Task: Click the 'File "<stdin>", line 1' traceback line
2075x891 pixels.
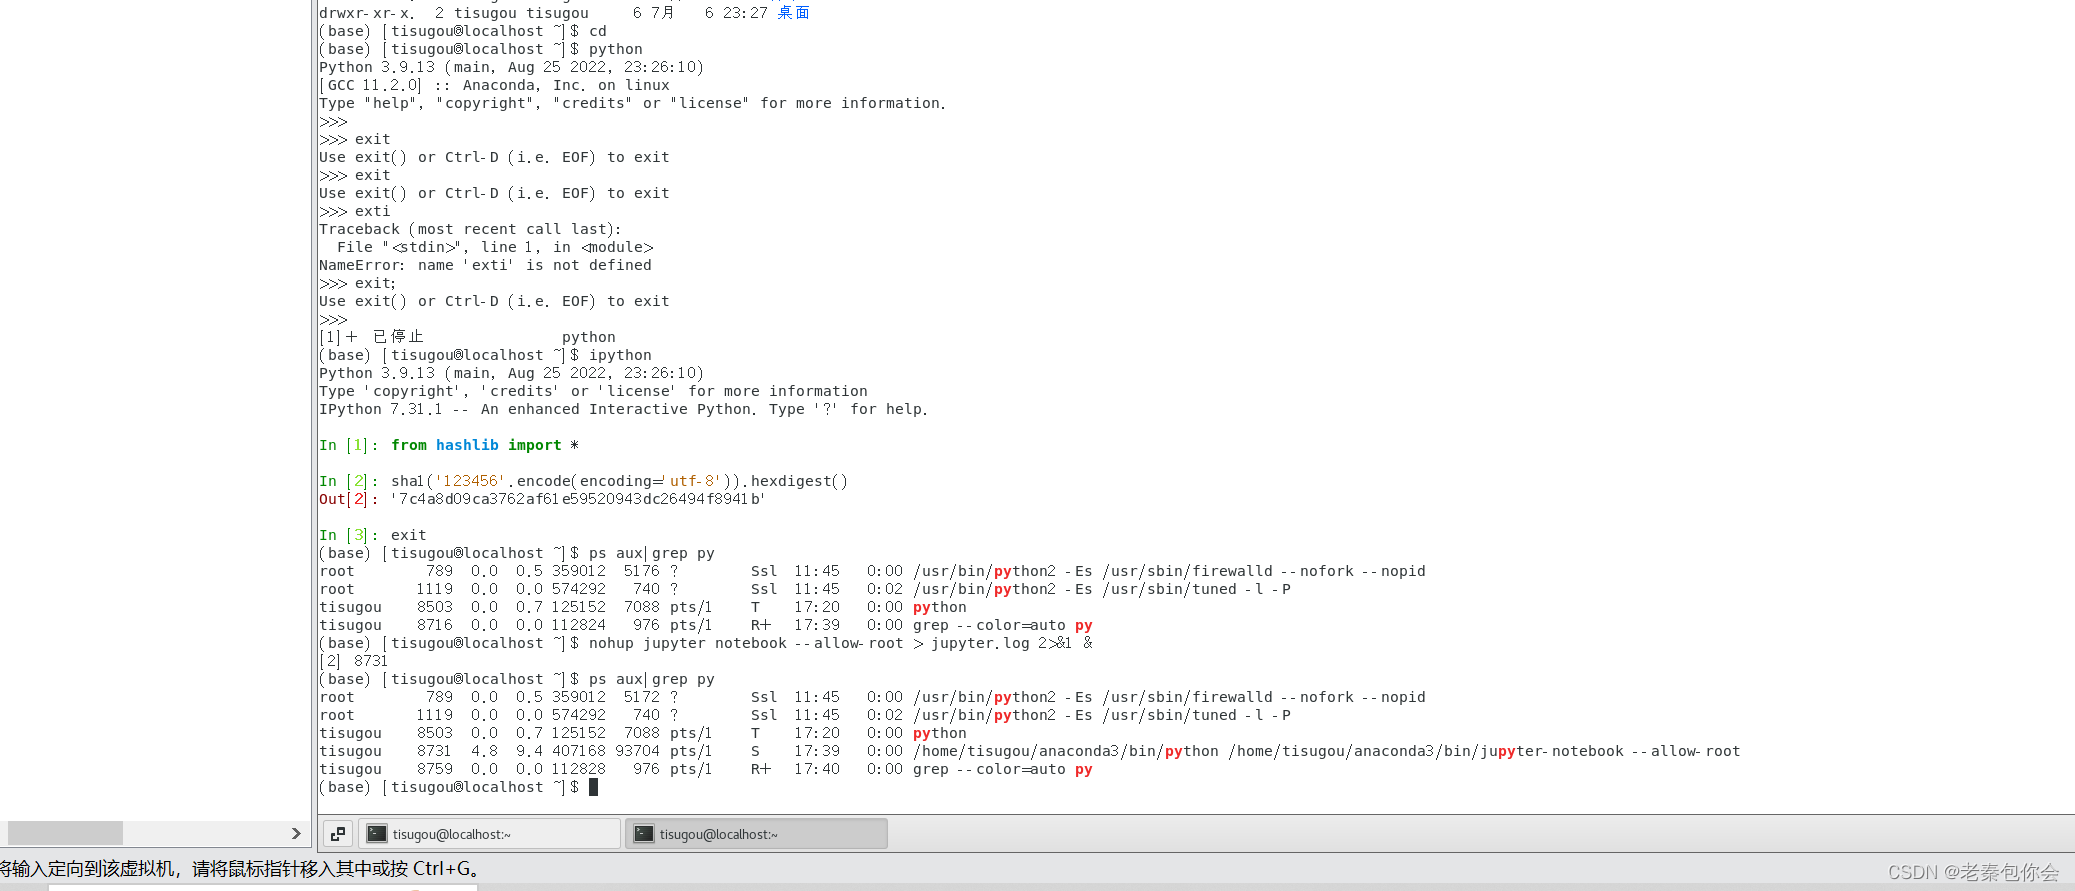Action: [x=495, y=247]
